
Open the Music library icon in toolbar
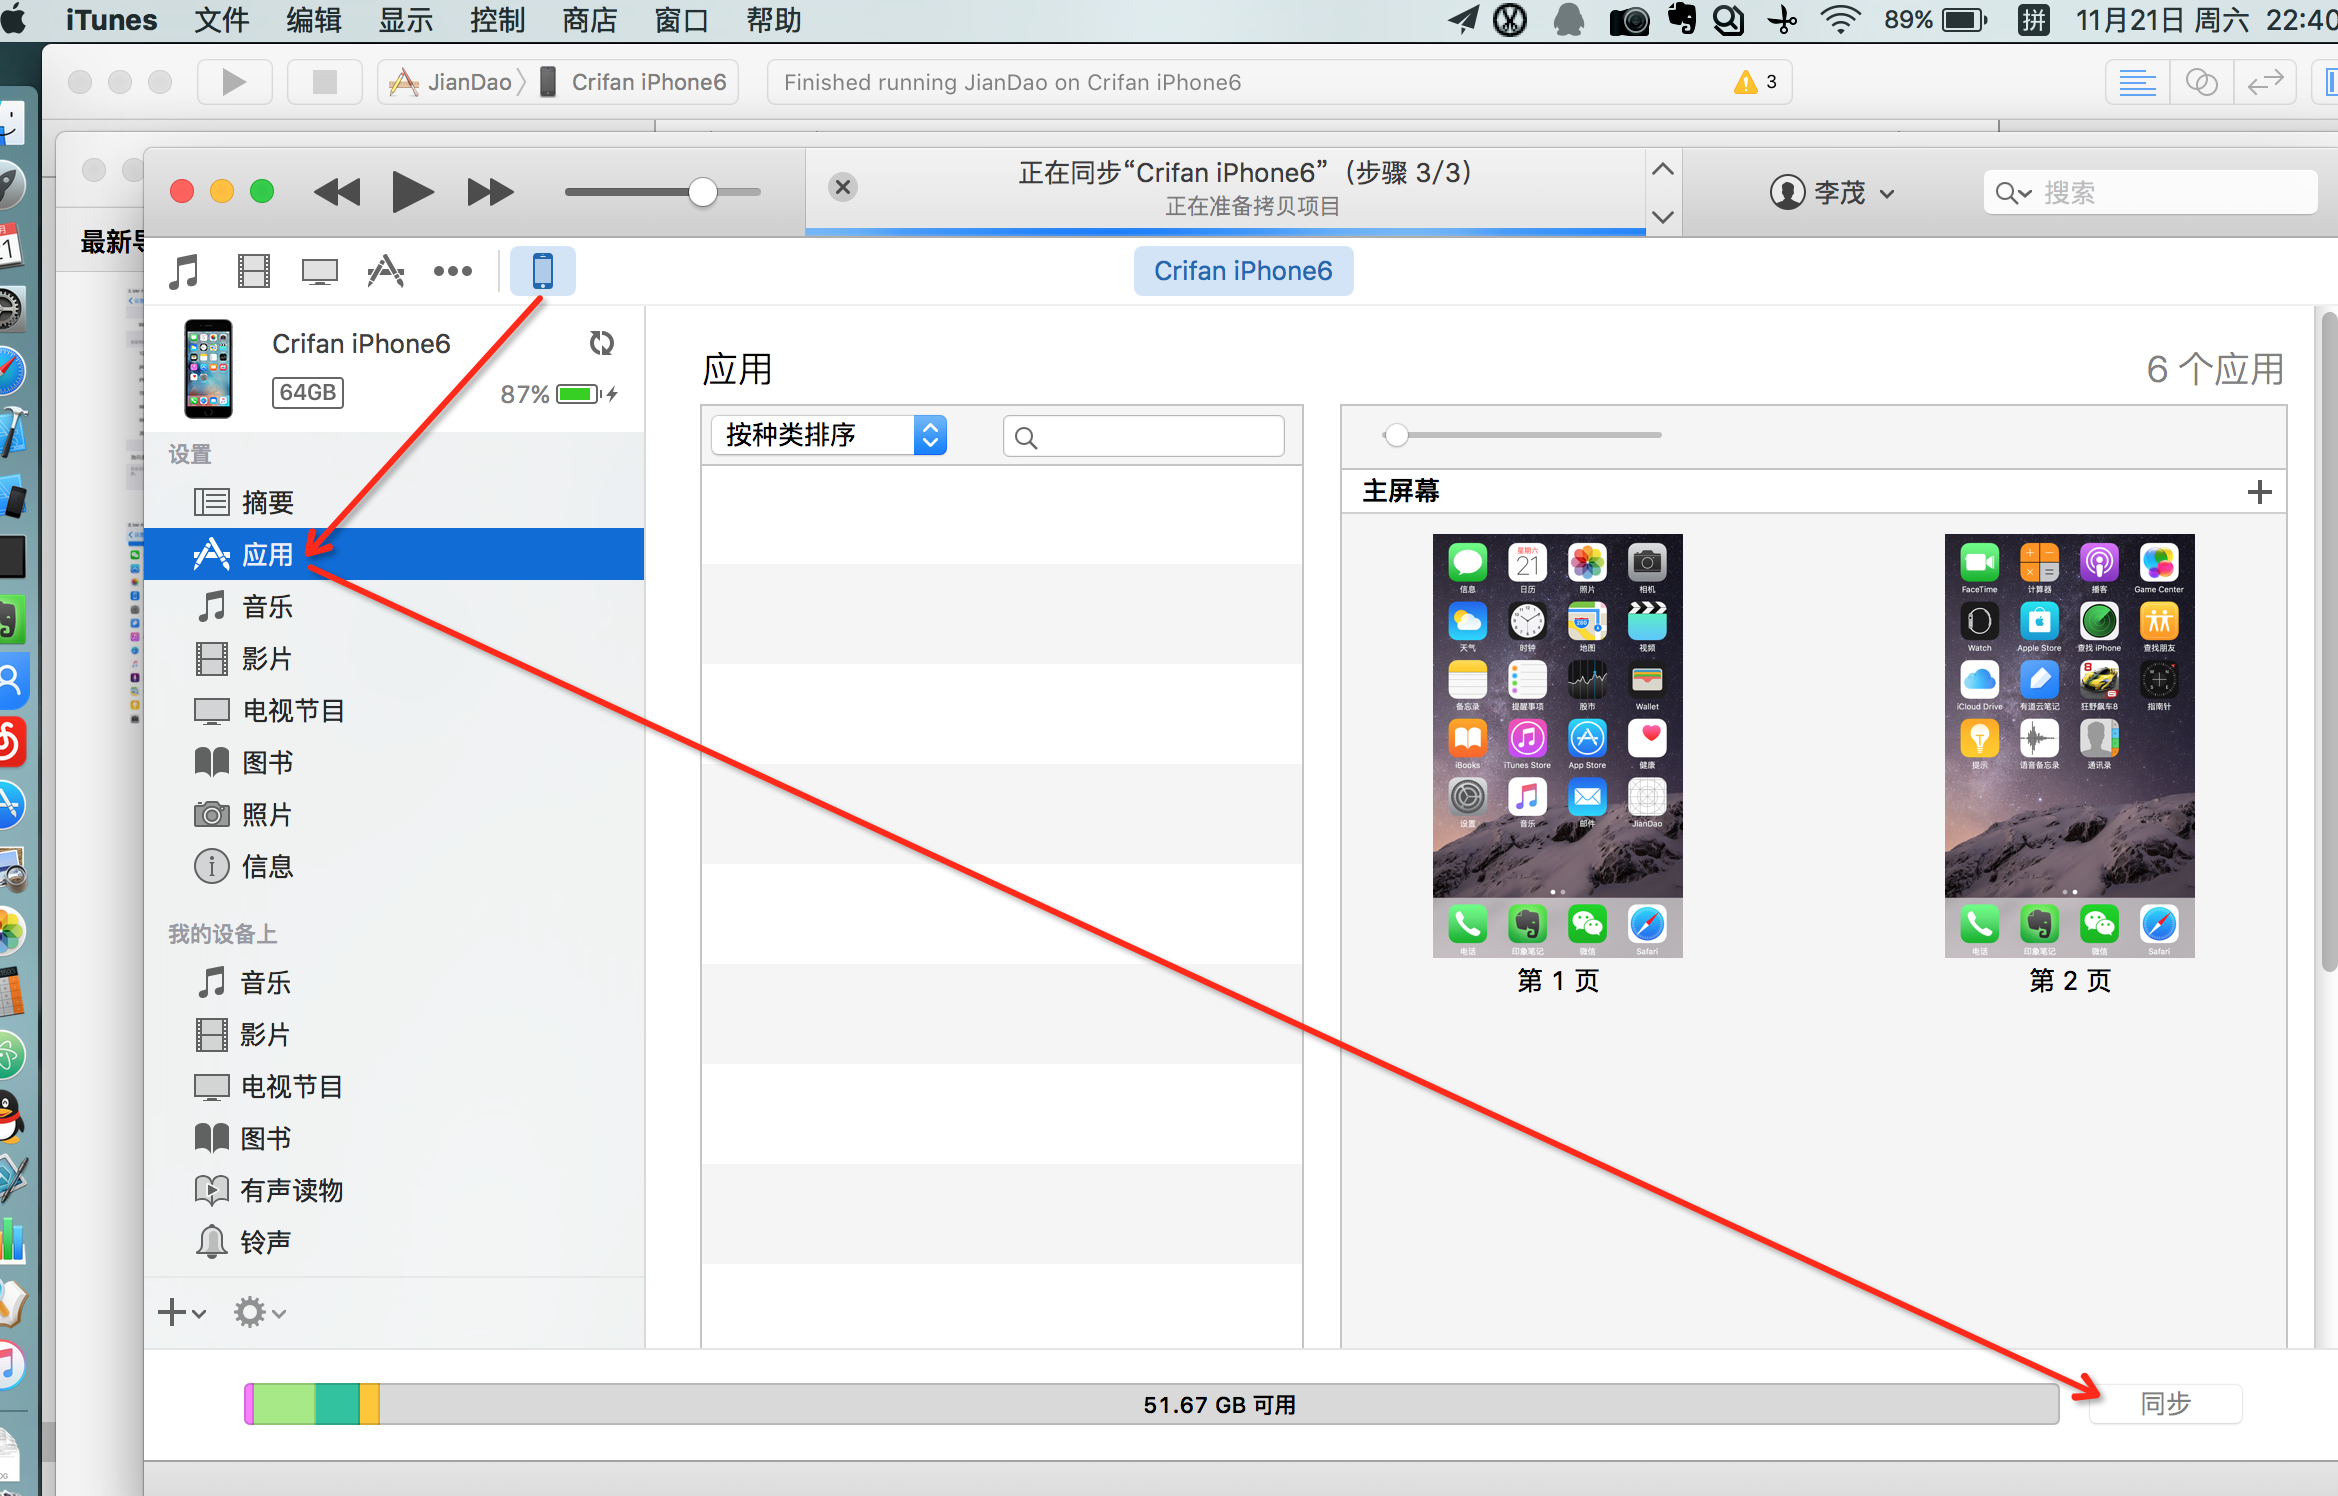184,271
